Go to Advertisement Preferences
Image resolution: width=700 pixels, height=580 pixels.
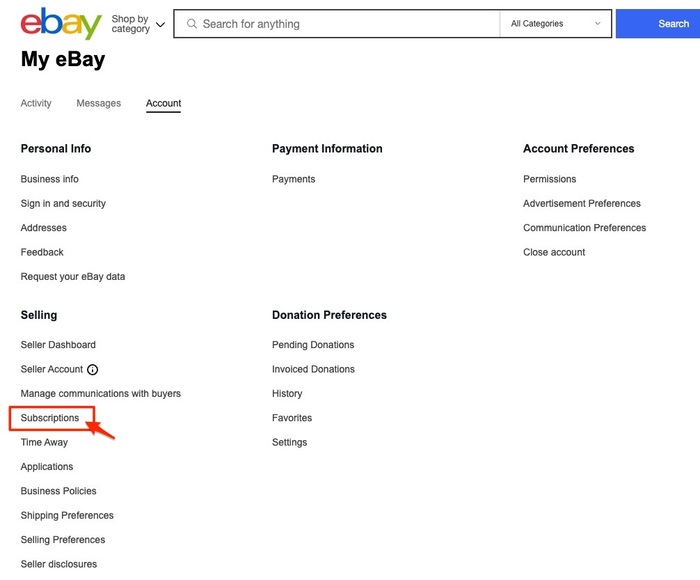[581, 203]
